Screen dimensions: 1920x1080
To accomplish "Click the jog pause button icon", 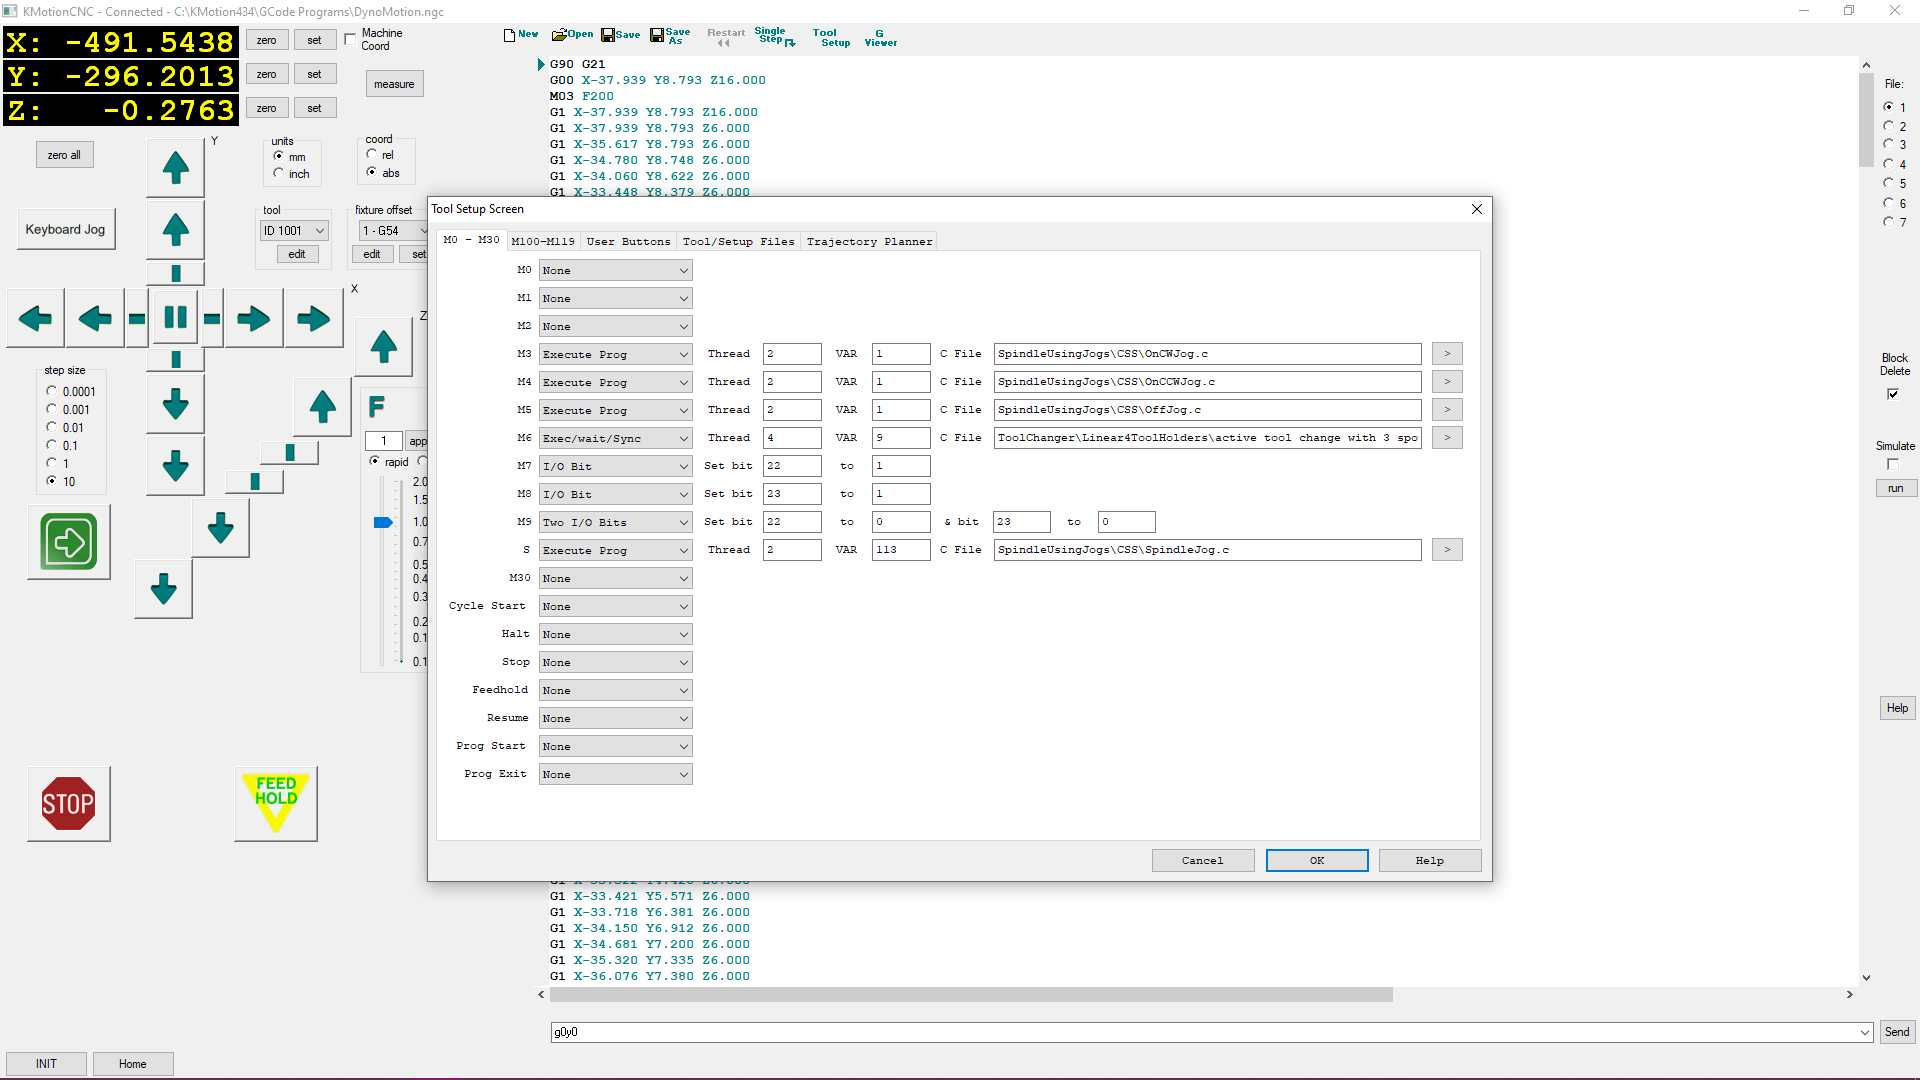I will [175, 318].
